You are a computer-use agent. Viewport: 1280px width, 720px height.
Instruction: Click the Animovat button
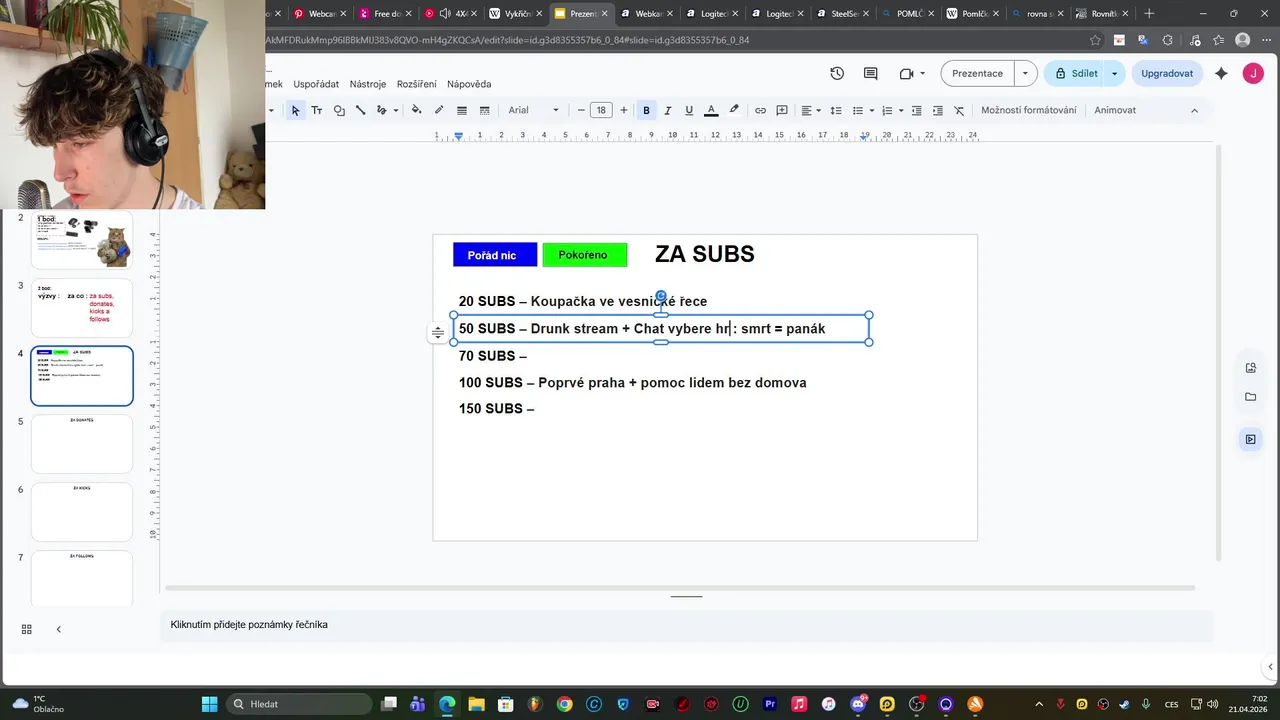pyautogui.click(x=1115, y=110)
